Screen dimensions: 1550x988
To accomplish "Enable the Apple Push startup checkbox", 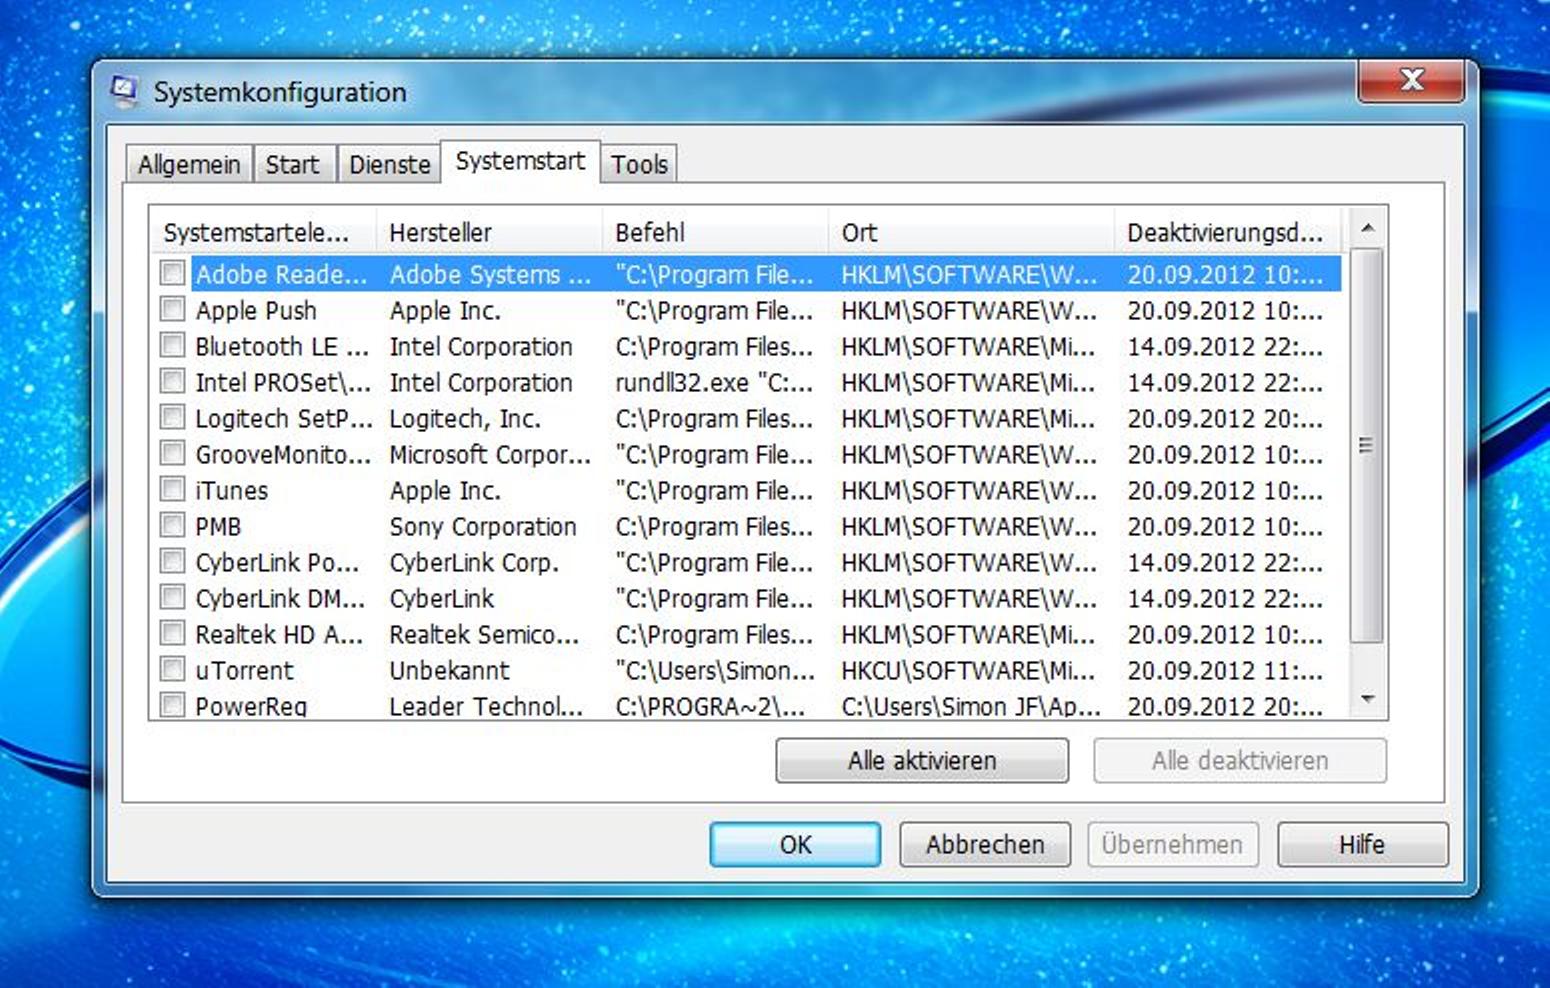I will click(x=173, y=309).
